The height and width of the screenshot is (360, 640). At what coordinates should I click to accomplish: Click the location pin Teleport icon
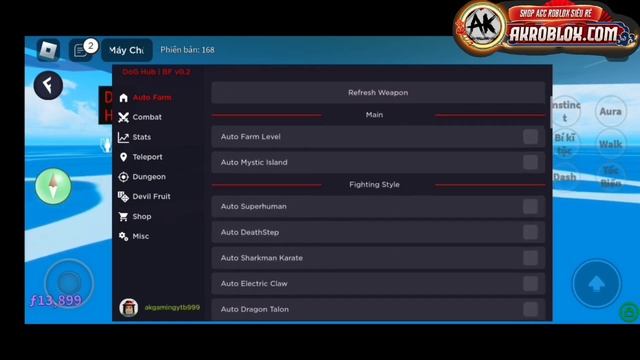[123, 157]
